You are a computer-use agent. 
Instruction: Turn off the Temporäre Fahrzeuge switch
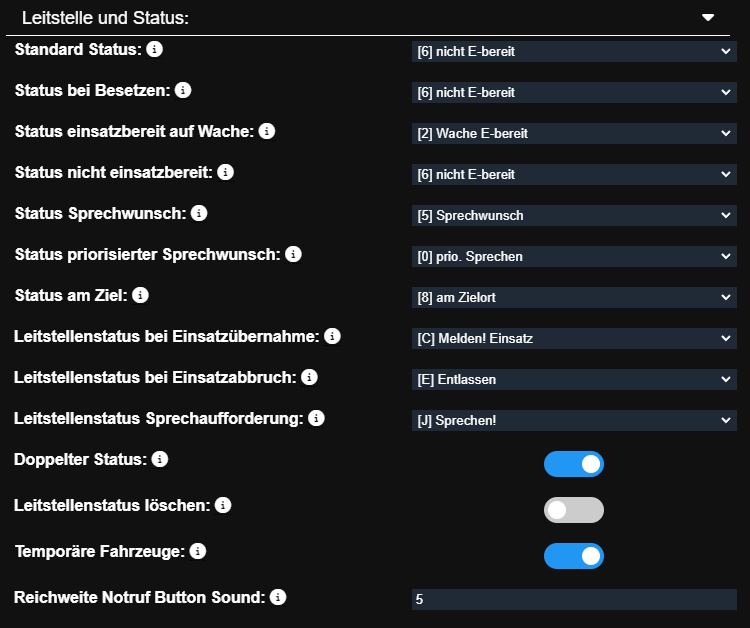tap(574, 556)
